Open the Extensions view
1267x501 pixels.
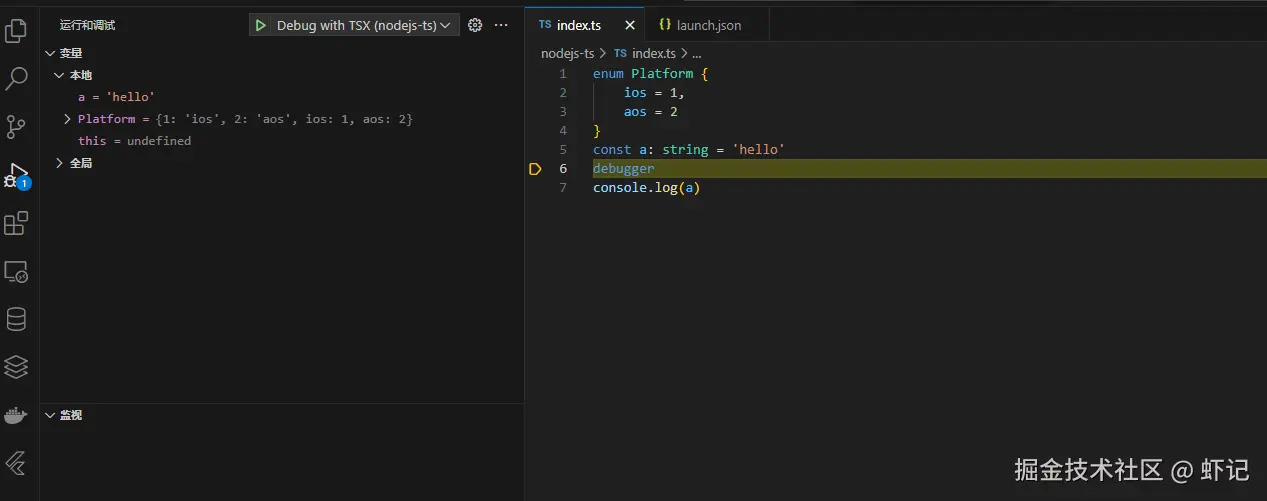point(16,223)
